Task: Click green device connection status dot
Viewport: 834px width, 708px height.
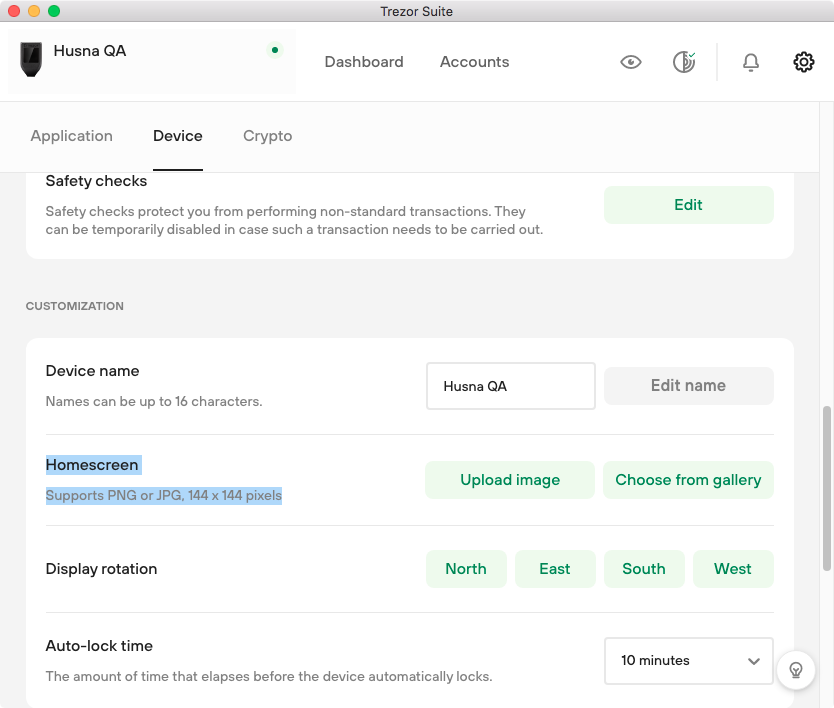Action: tap(274, 50)
